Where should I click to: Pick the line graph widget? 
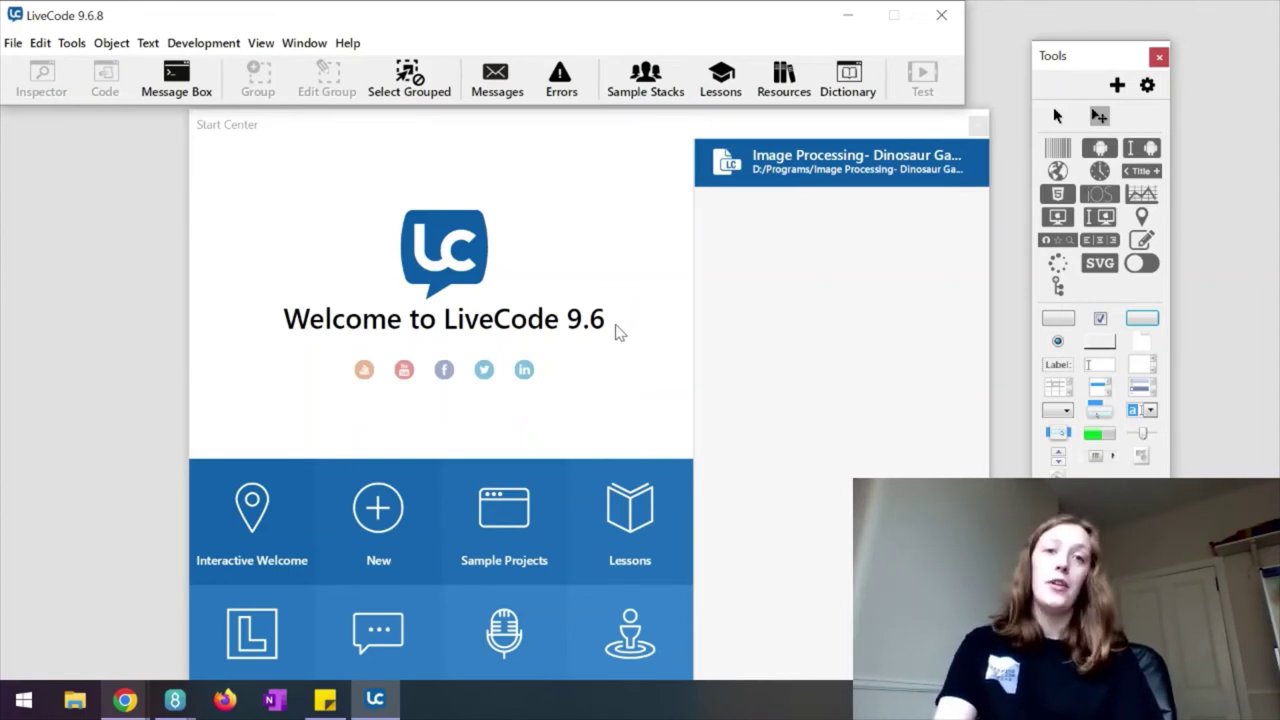[1141, 194]
